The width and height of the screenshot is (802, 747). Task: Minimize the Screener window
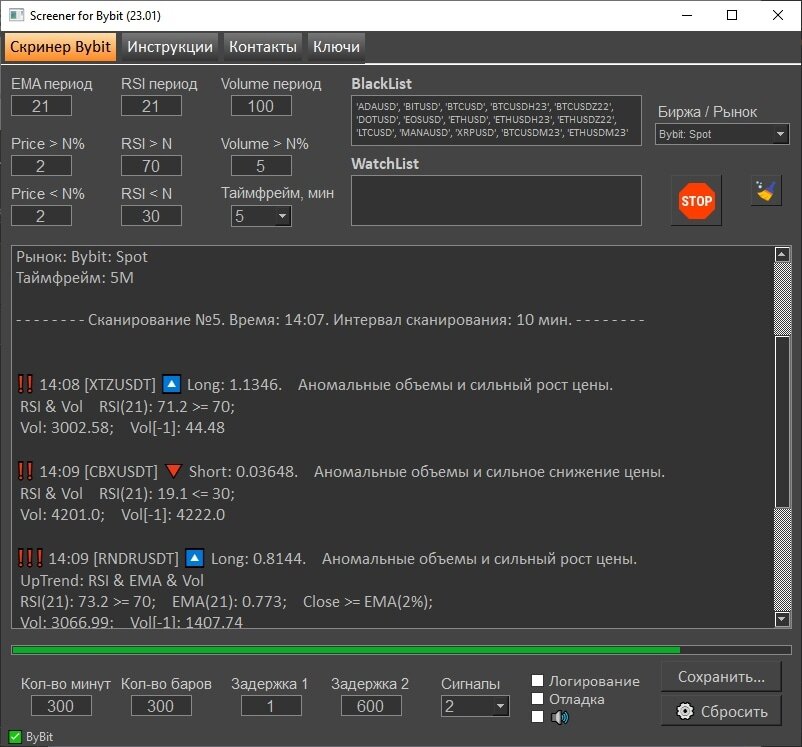(687, 15)
